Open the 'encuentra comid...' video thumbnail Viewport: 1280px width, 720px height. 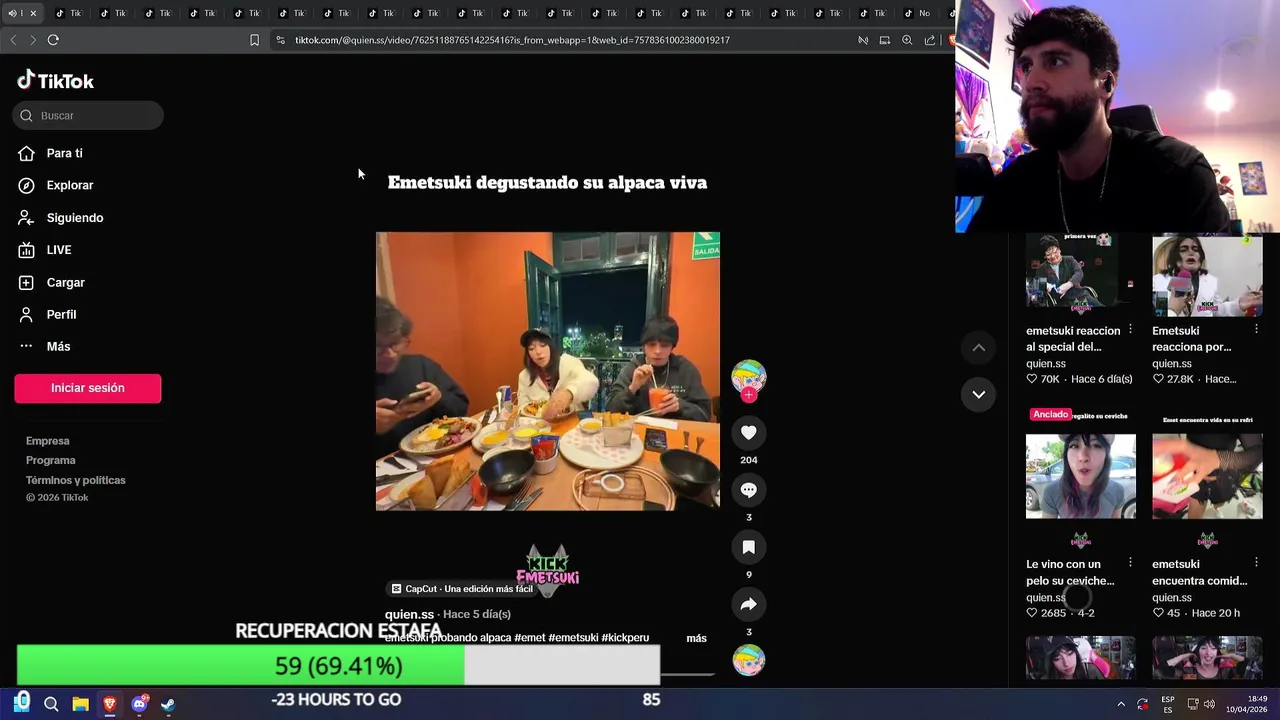(x=1207, y=476)
